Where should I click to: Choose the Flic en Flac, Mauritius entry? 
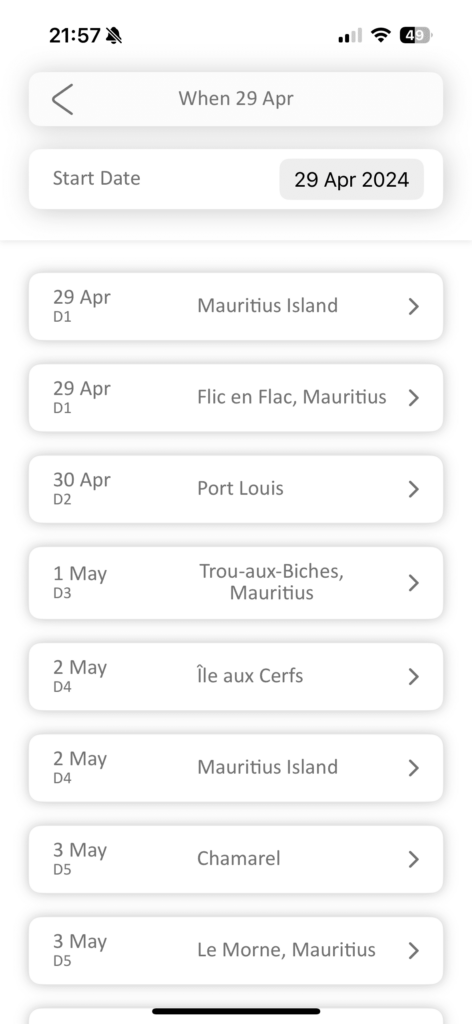point(236,398)
